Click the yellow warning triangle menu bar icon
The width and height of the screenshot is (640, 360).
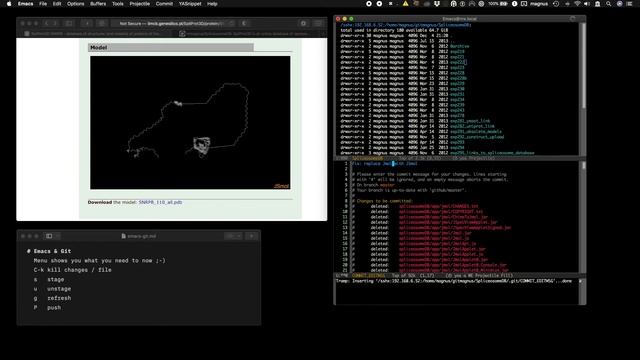pos(405,4)
